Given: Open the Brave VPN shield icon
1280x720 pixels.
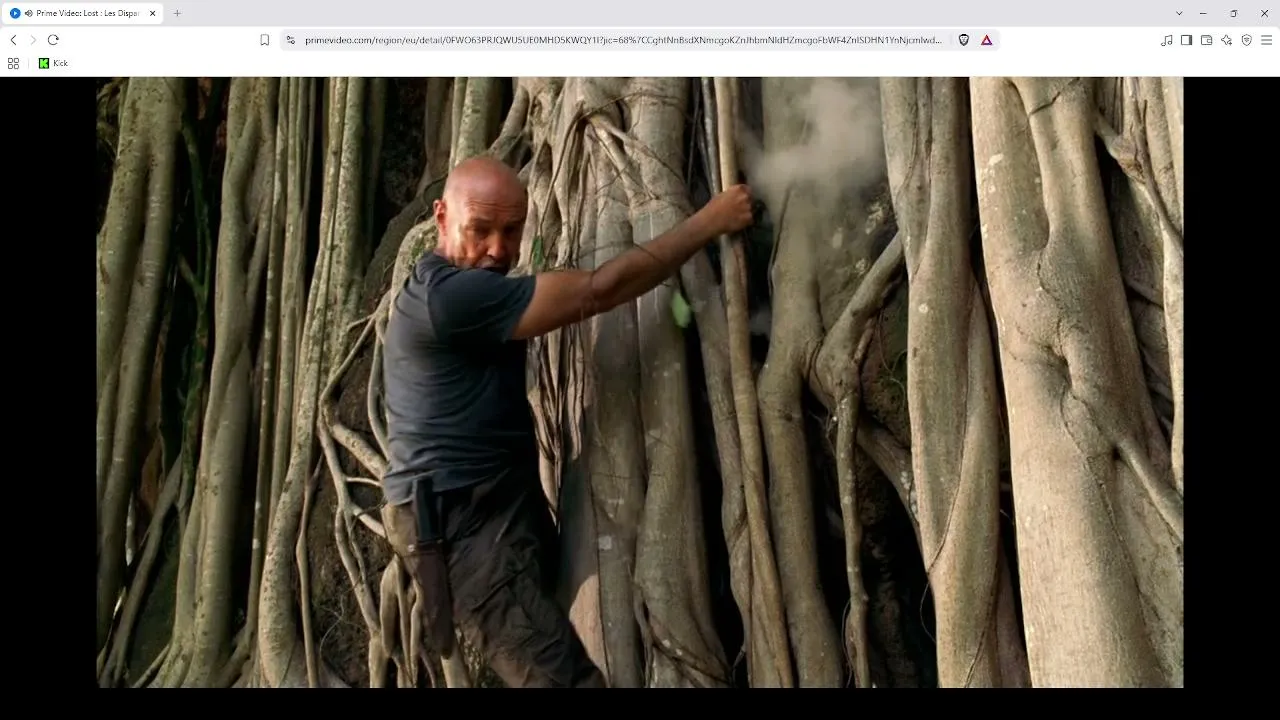Looking at the screenshot, I should point(1247,40).
